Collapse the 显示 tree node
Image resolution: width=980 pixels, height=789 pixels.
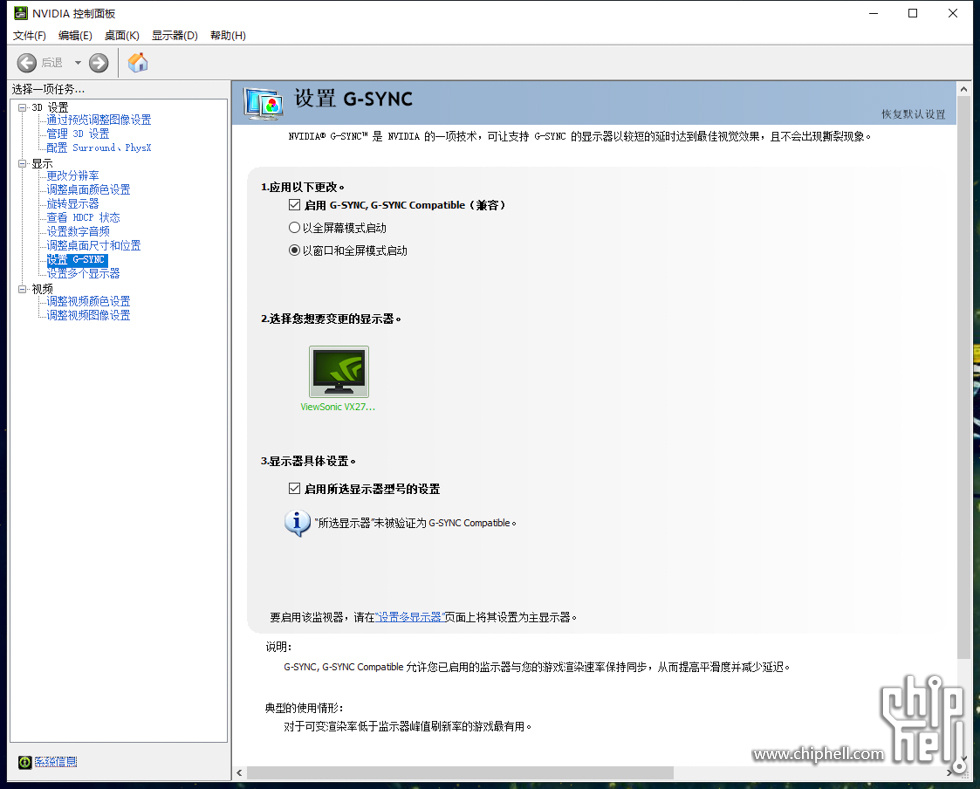pos(22,164)
